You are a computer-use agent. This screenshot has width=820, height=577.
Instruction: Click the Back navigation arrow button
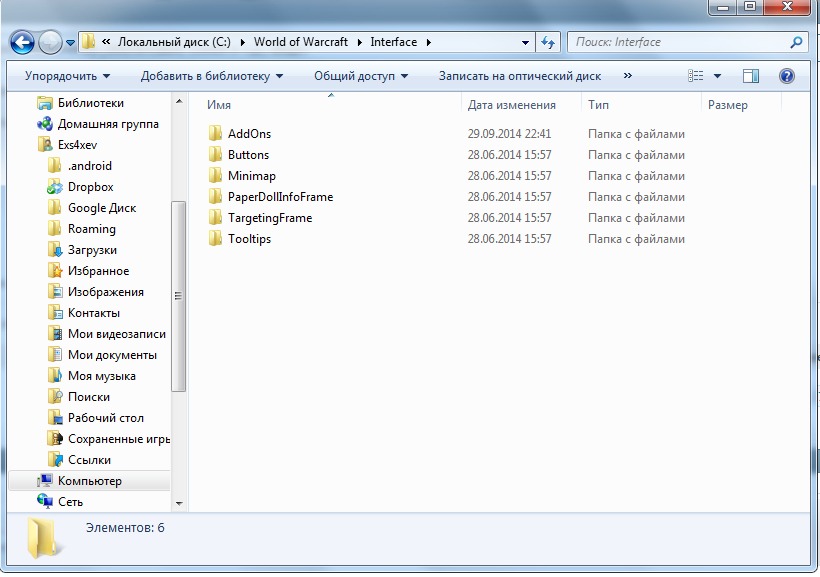(22, 43)
